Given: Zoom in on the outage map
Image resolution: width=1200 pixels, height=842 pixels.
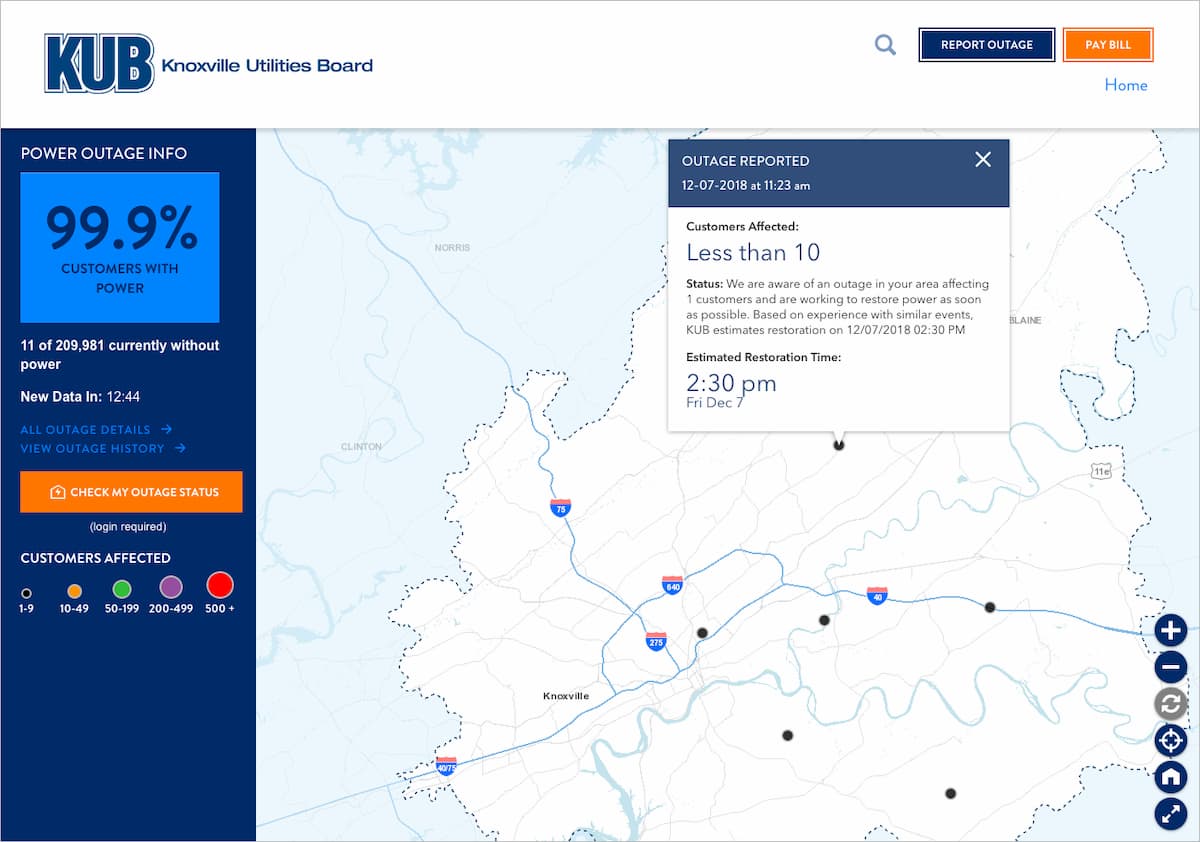Looking at the screenshot, I should point(1170,630).
